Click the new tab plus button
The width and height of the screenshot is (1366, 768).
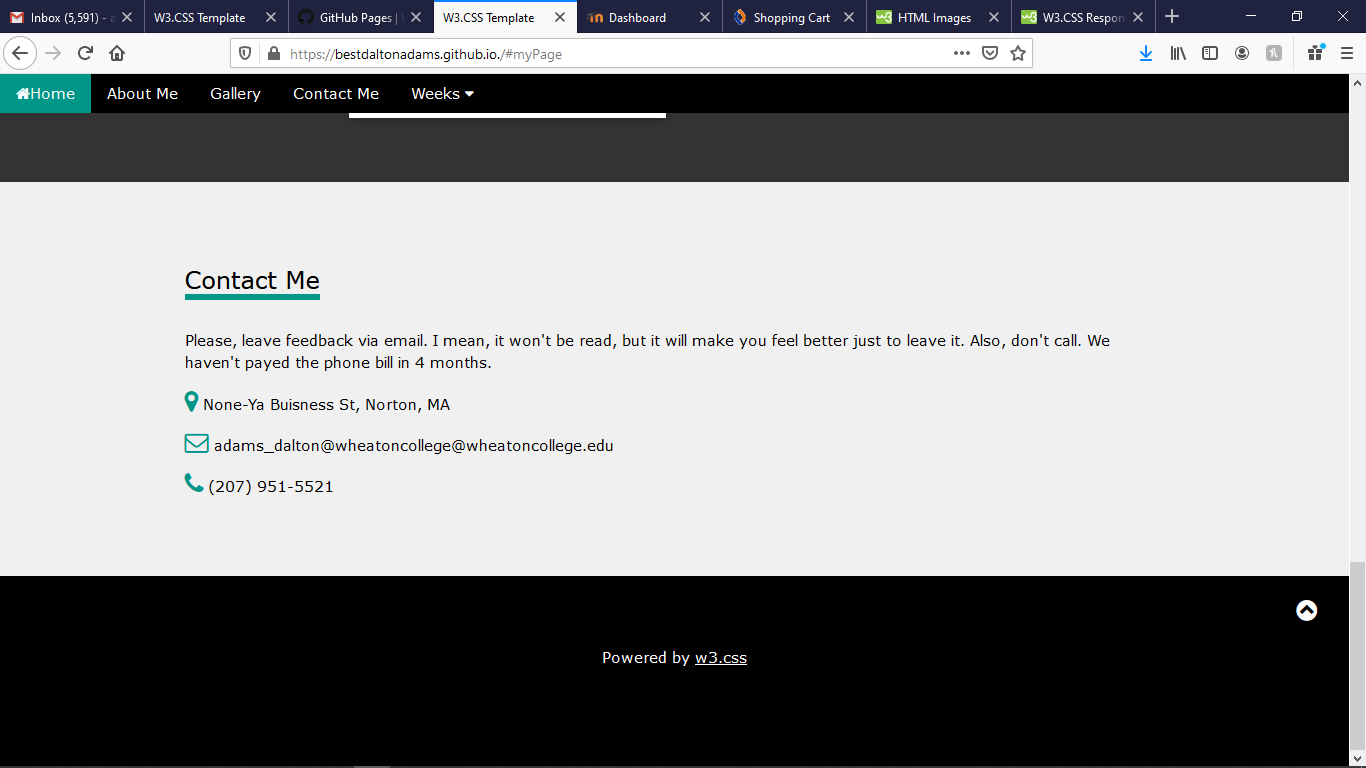(x=1172, y=17)
